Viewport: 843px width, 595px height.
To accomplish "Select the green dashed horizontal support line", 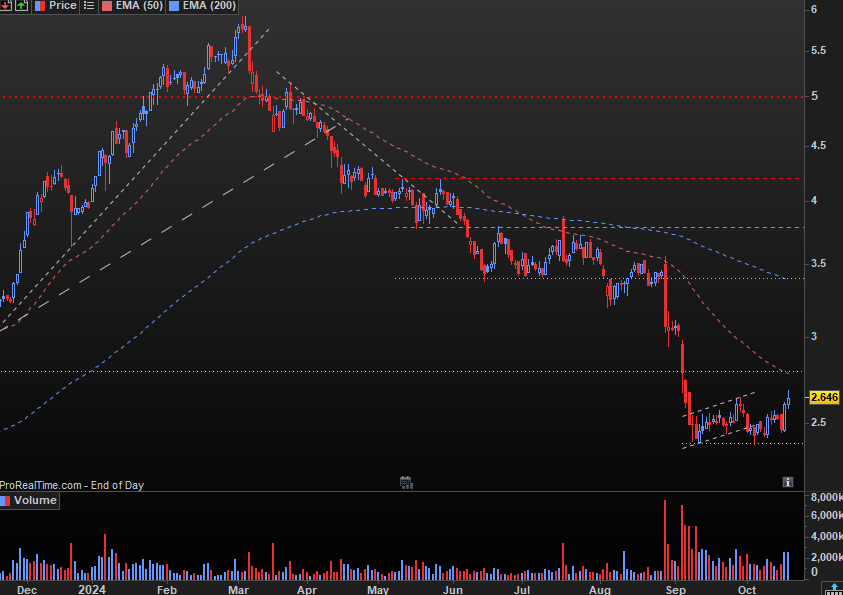I will [x=599, y=228].
